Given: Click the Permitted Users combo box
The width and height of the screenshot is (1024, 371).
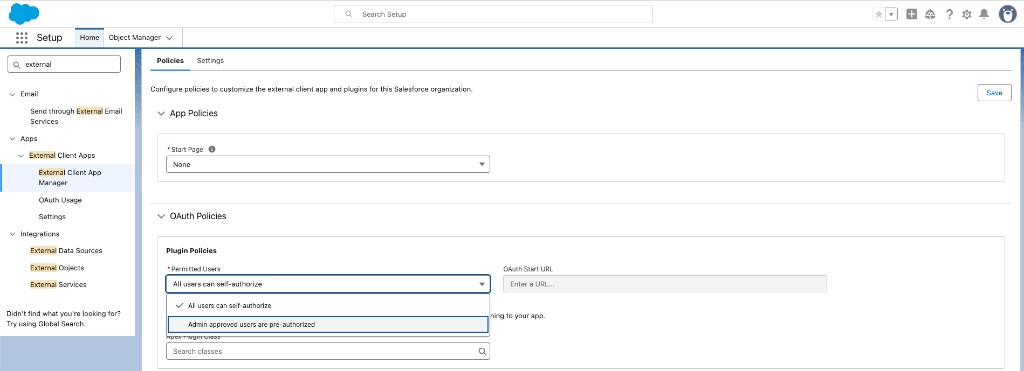Looking at the screenshot, I should 328,284.
